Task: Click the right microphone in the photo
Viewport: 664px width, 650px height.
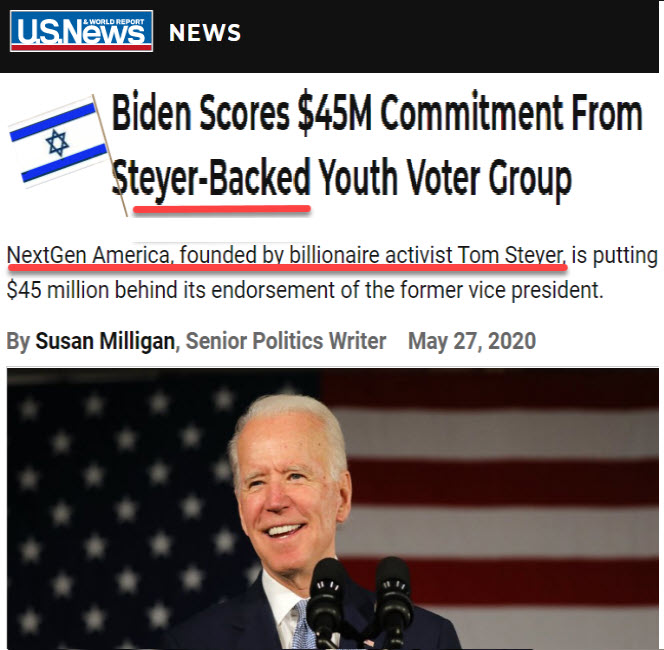Action: (x=393, y=600)
